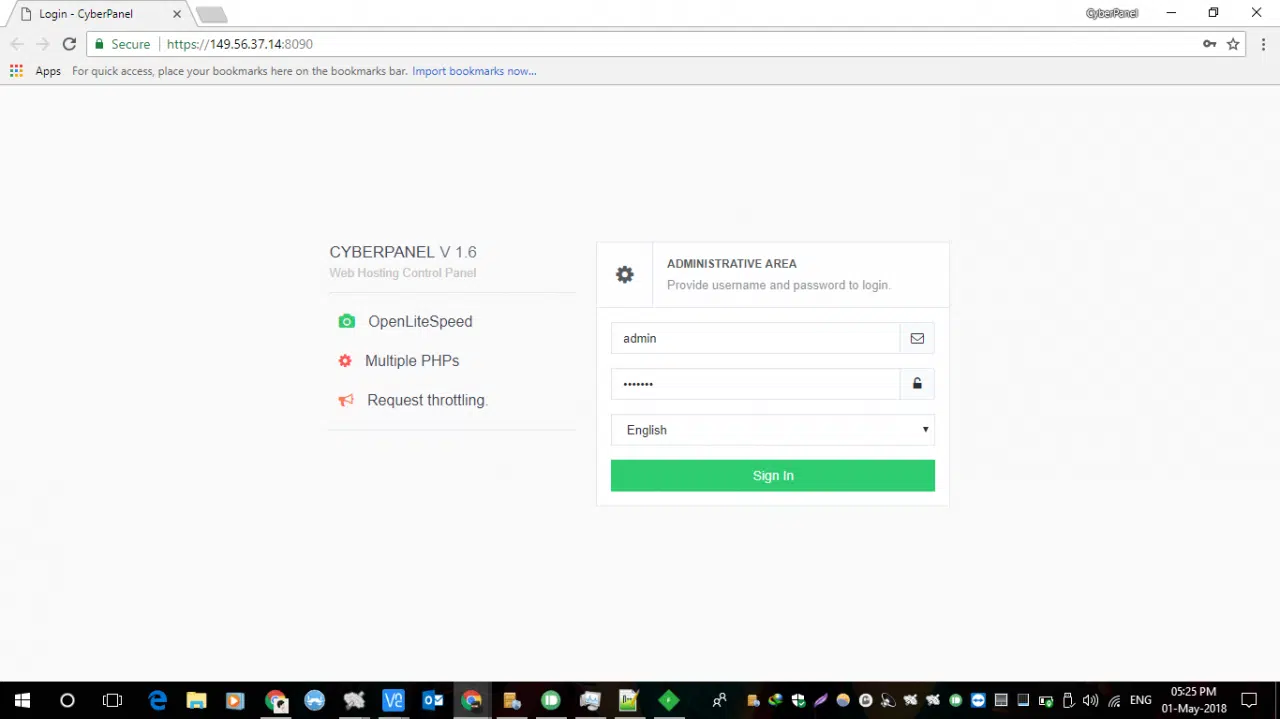
Task: Open Outlook from the taskbar
Action: 433,701
